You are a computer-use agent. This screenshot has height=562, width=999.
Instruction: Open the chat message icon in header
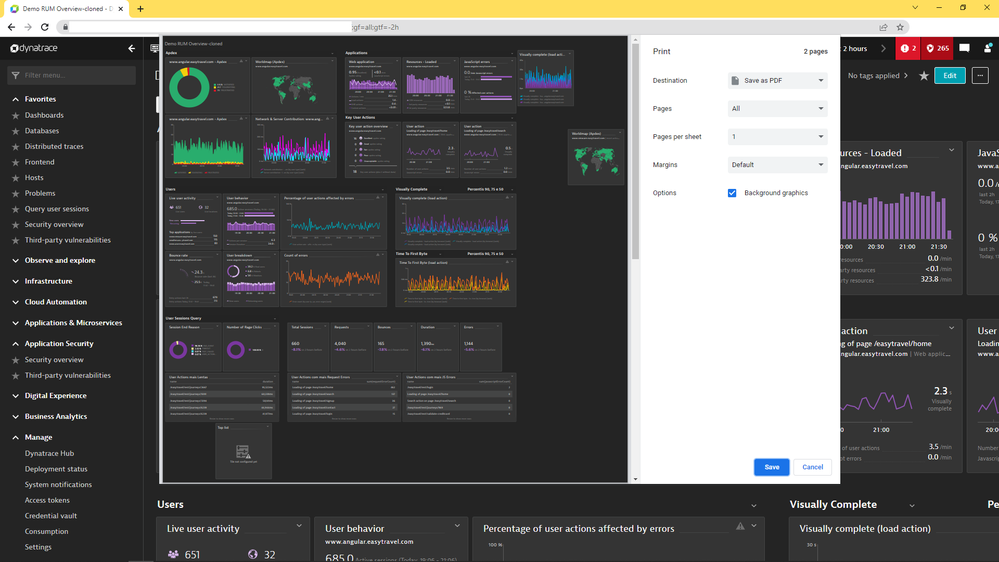(964, 48)
